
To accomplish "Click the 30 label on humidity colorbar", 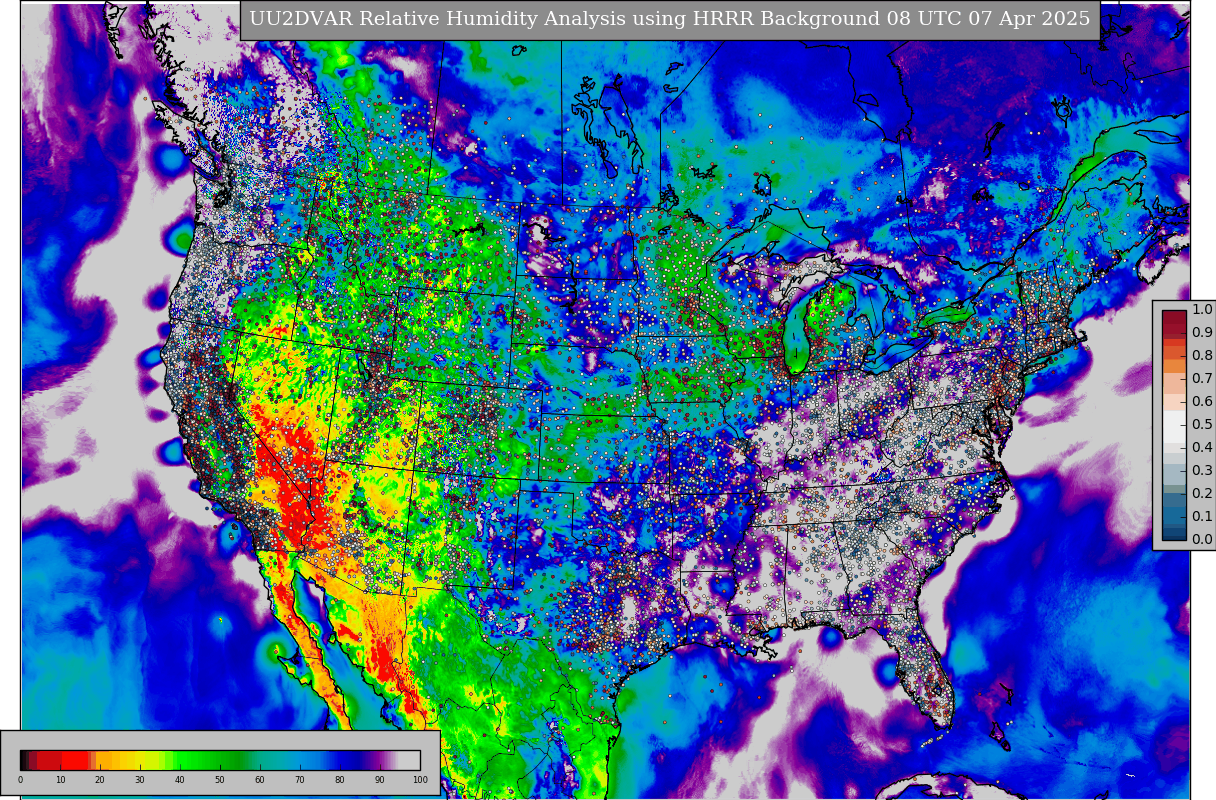I will pos(140,779).
